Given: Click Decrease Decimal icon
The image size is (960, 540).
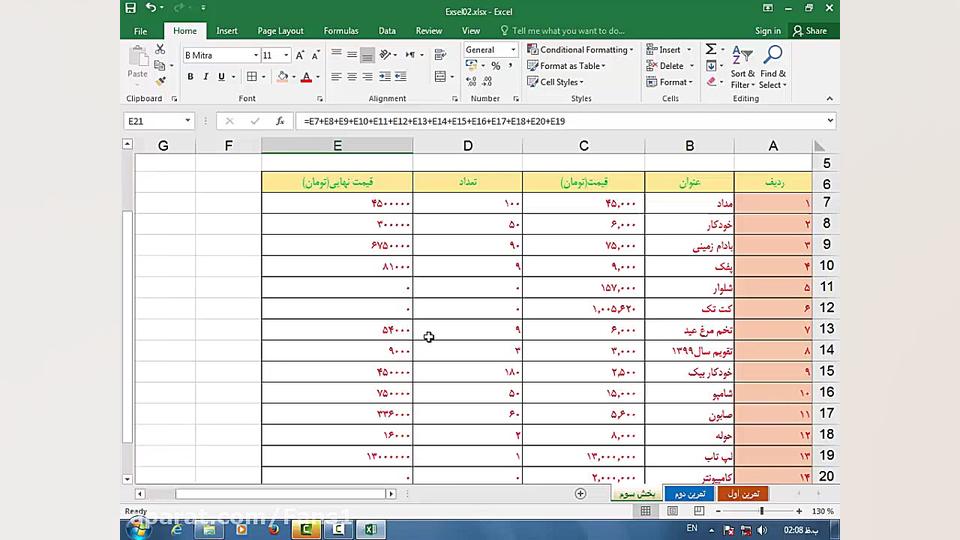Looking at the screenshot, I should pos(487,81).
